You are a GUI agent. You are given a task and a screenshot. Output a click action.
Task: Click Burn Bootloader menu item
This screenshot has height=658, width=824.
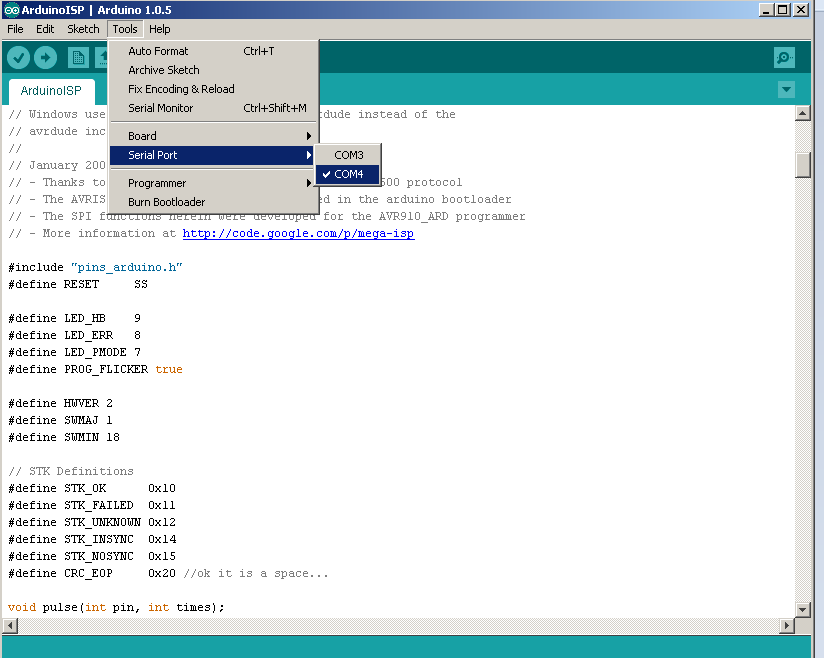point(213,202)
